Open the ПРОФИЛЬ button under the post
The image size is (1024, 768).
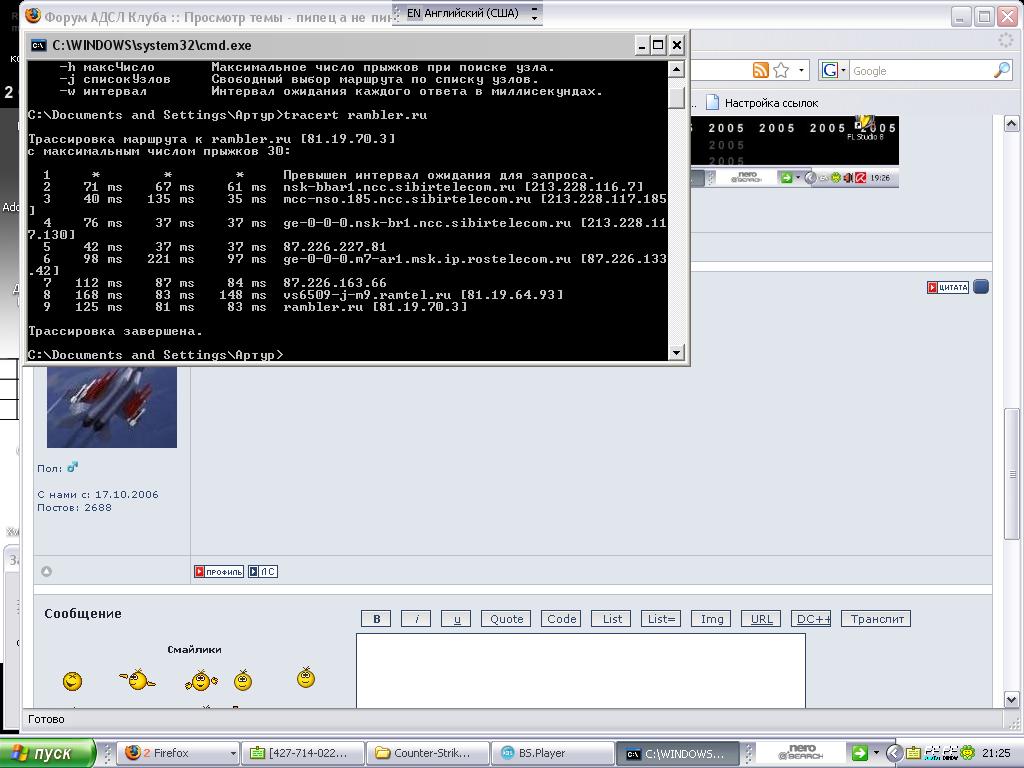pos(219,571)
